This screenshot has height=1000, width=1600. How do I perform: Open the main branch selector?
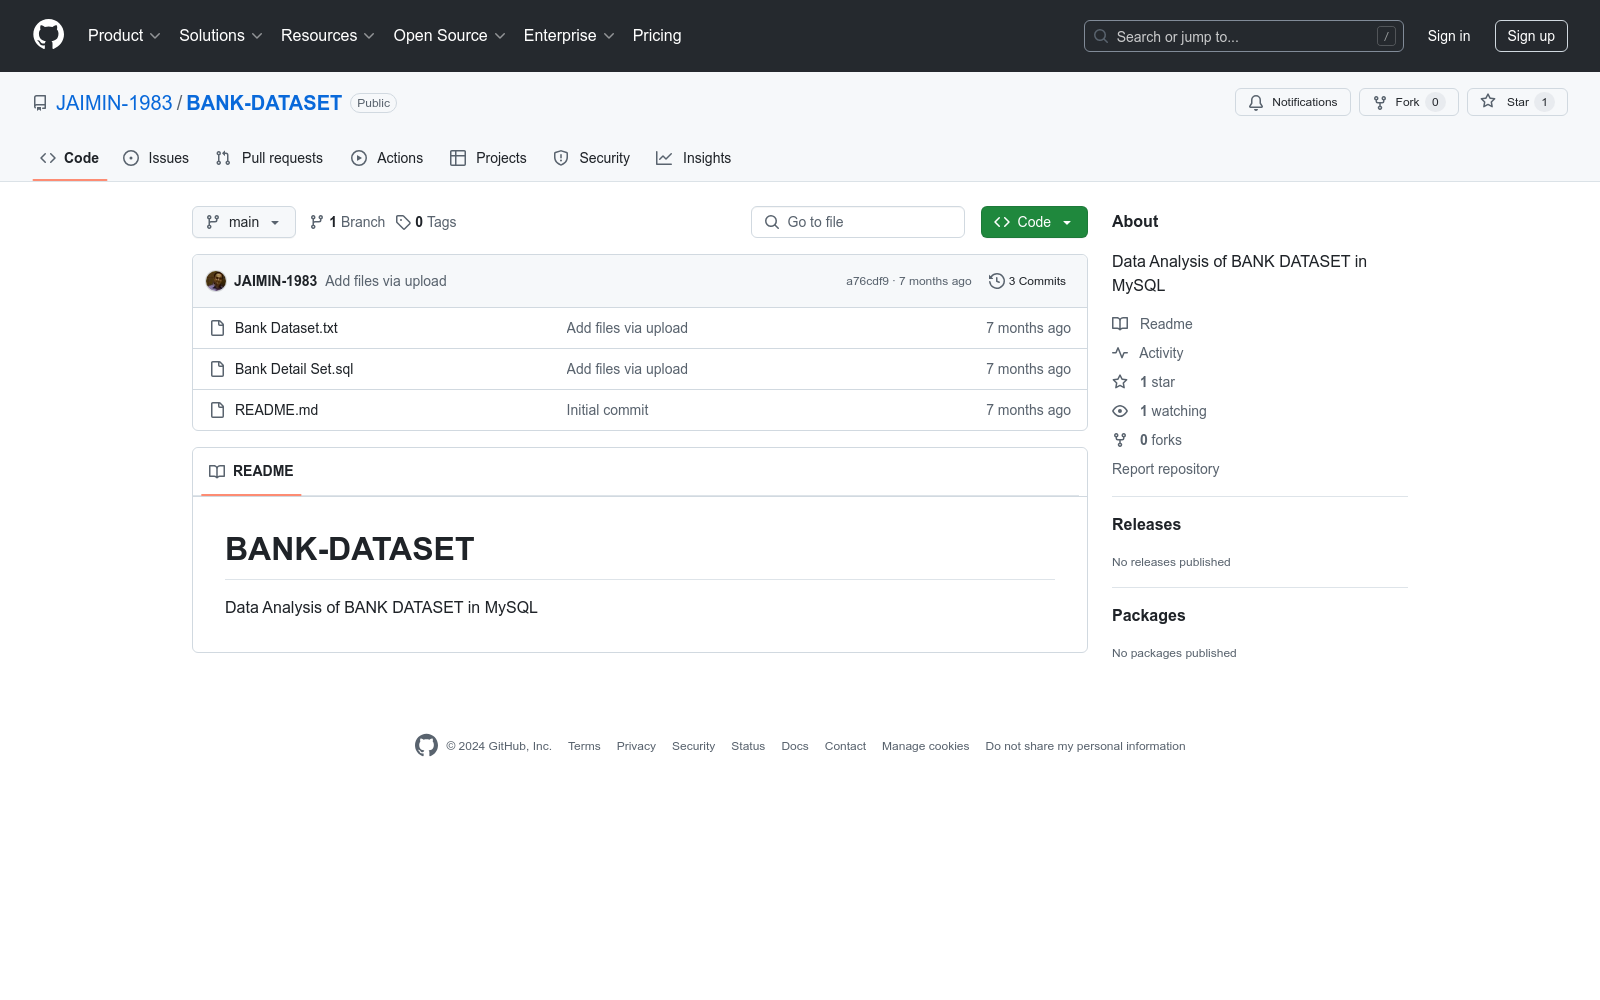244,222
